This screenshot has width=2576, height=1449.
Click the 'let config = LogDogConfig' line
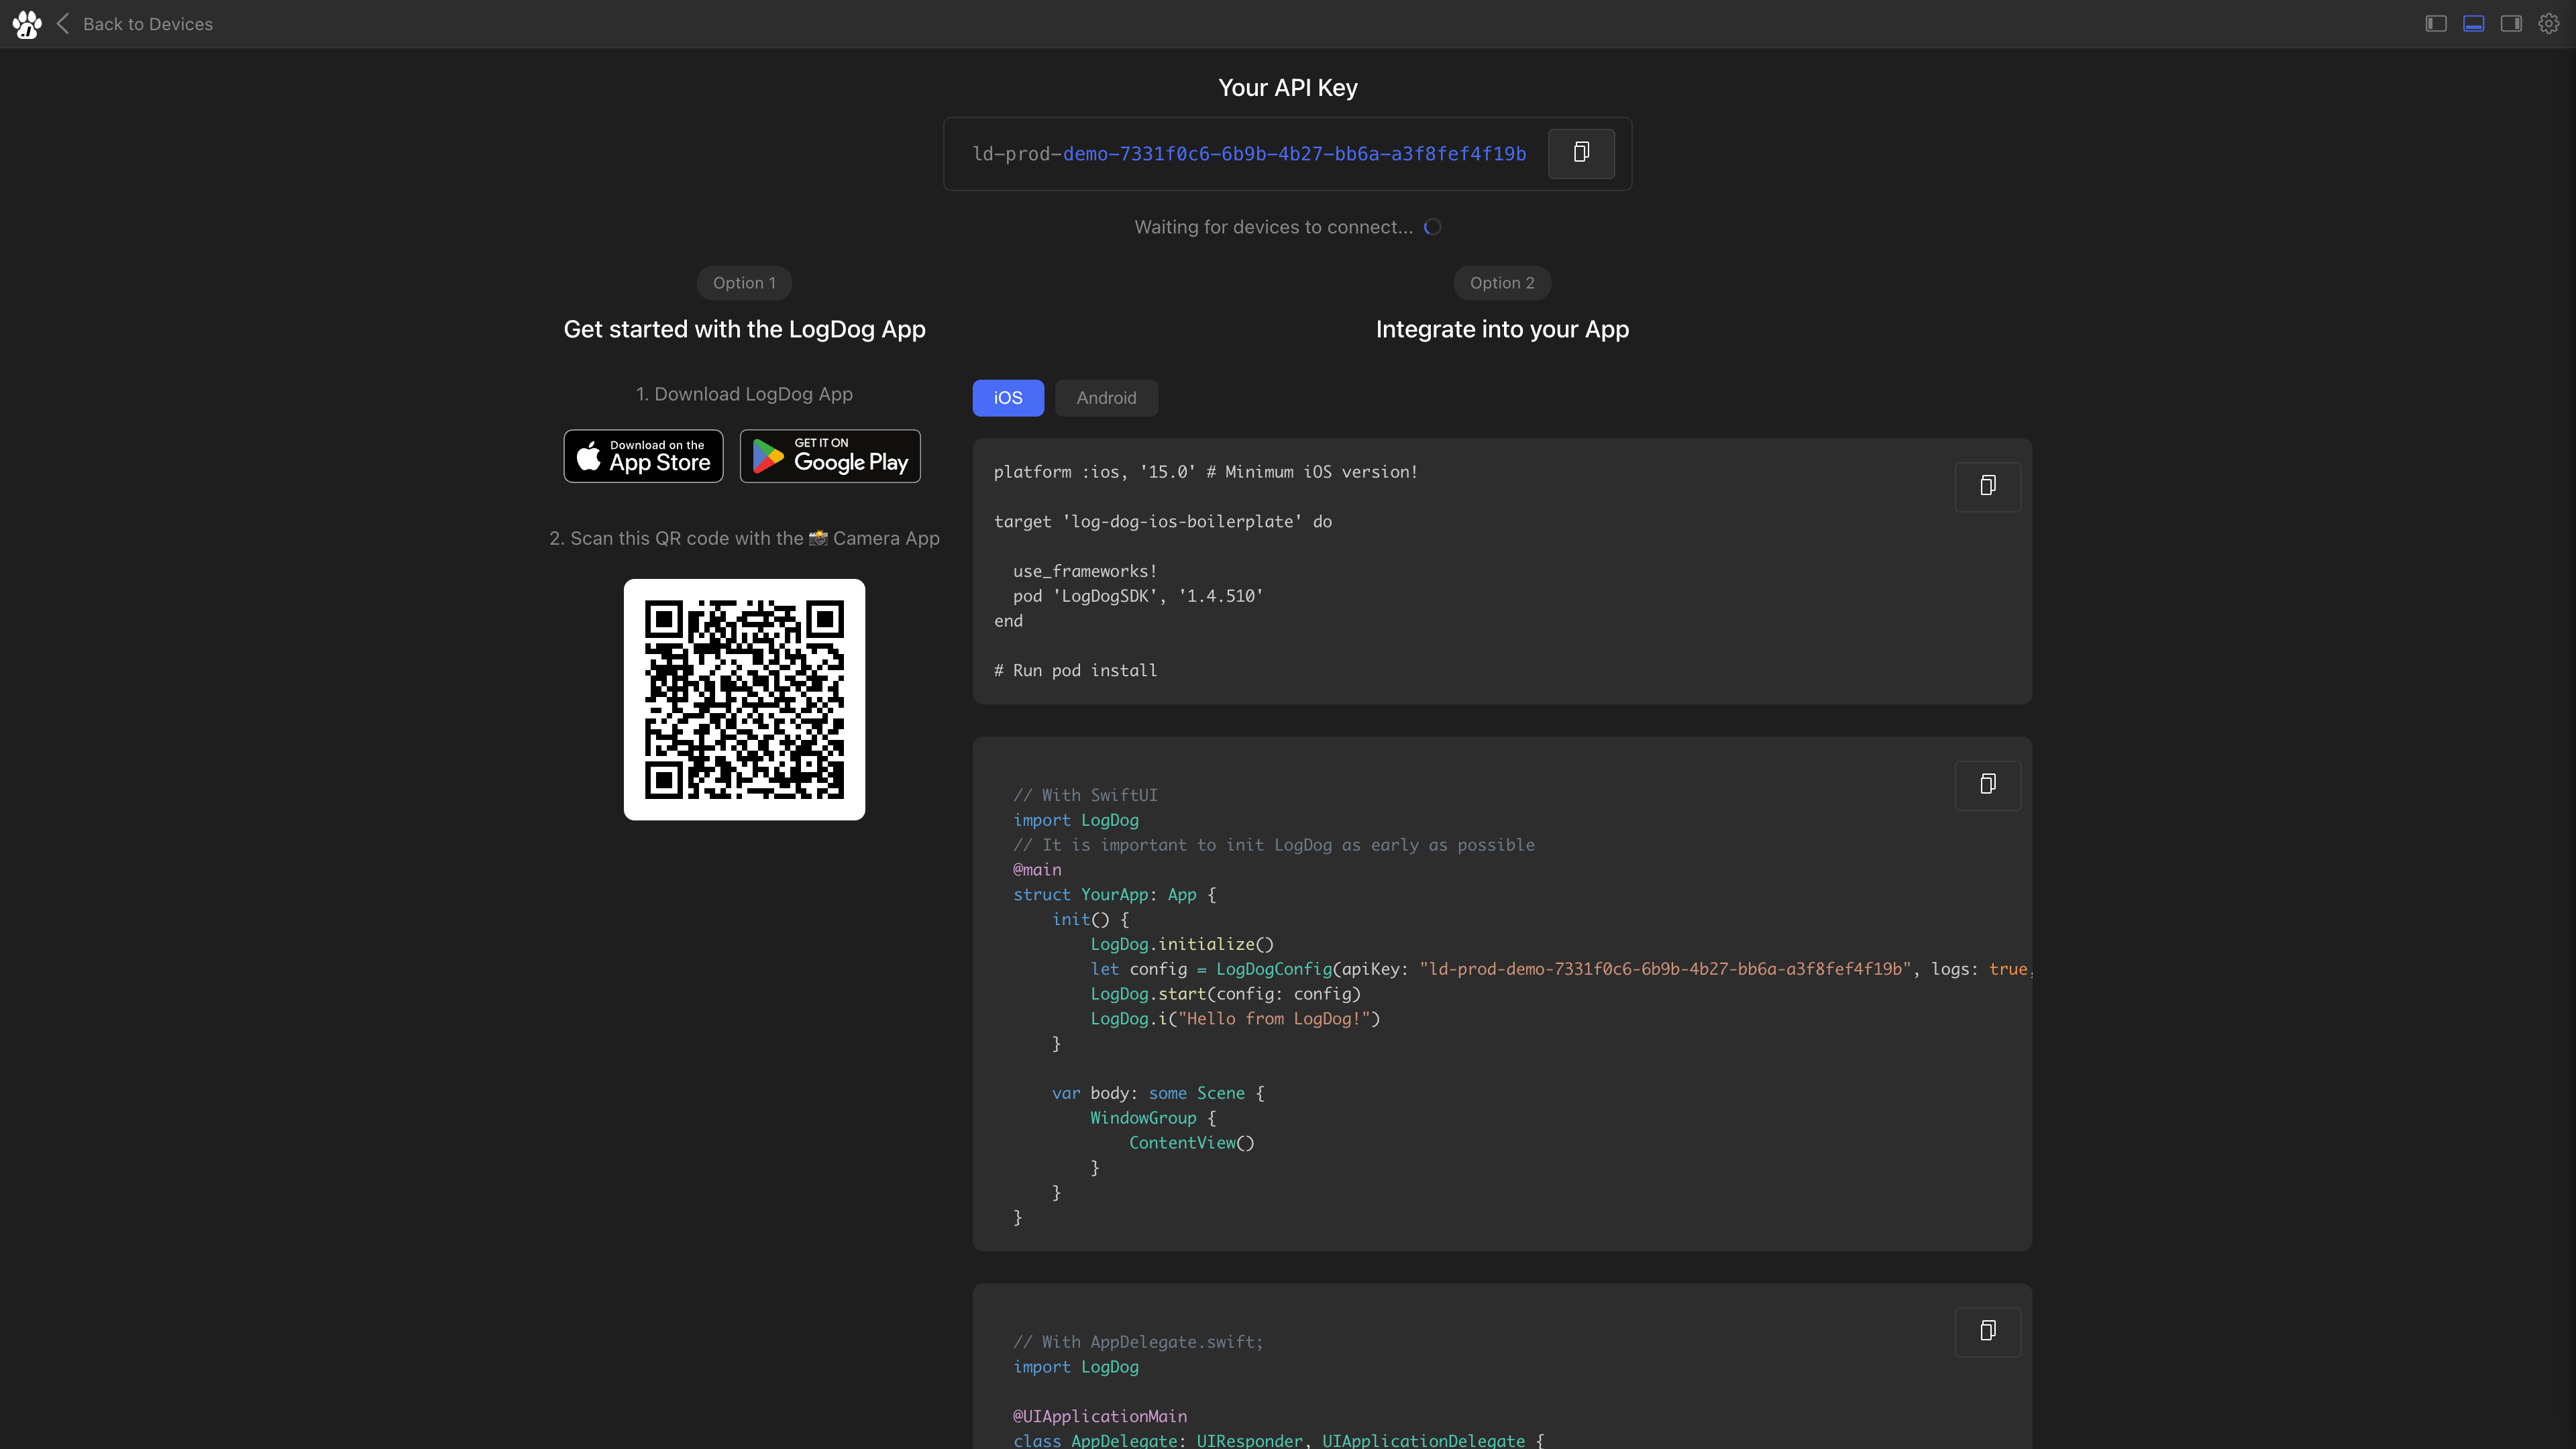coord(1560,969)
